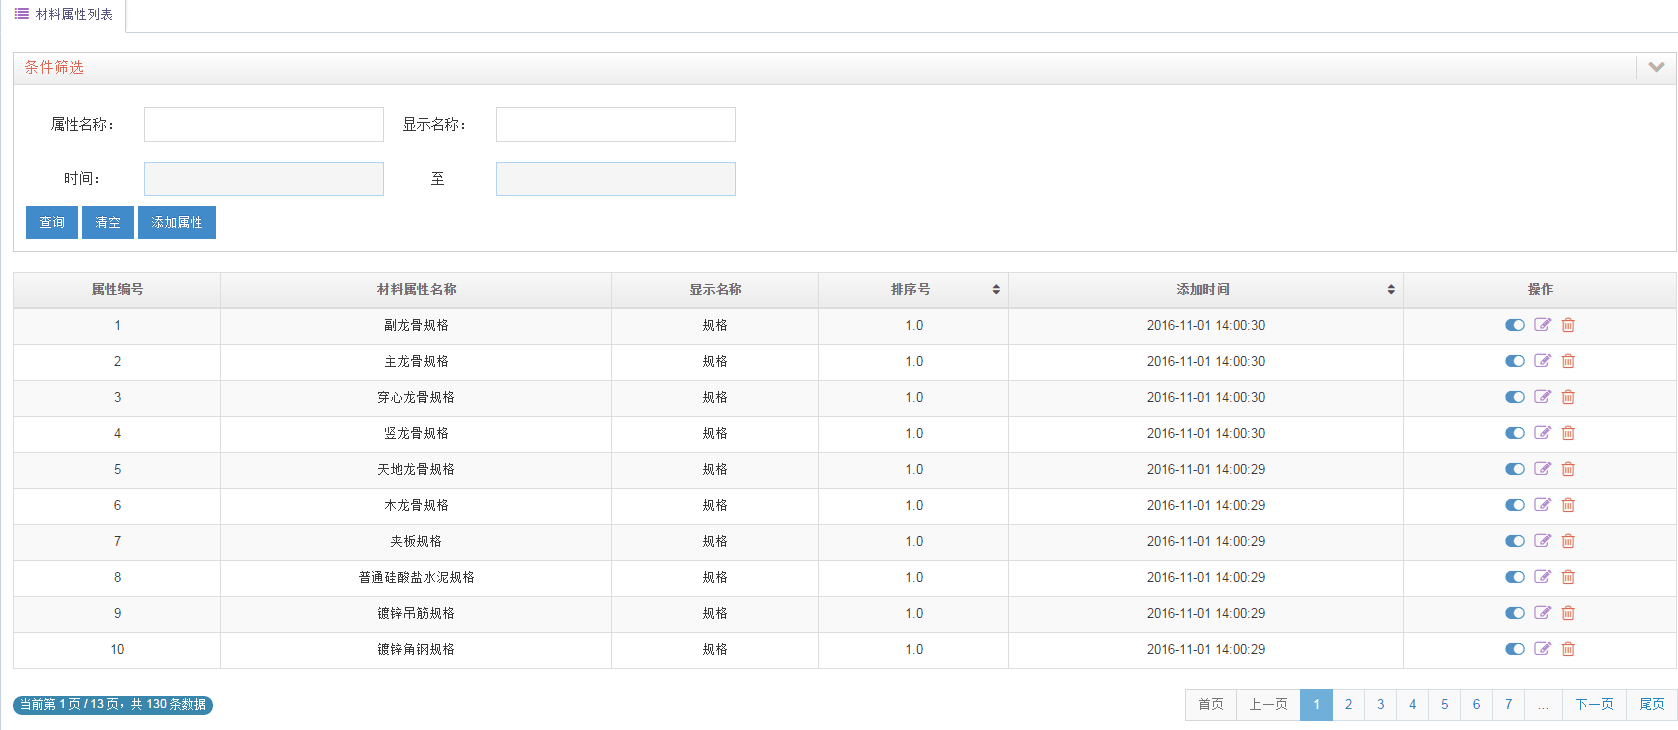The width and height of the screenshot is (1678, 730).
Task: Edit the 副龙骨规格 row
Action: click(1542, 325)
